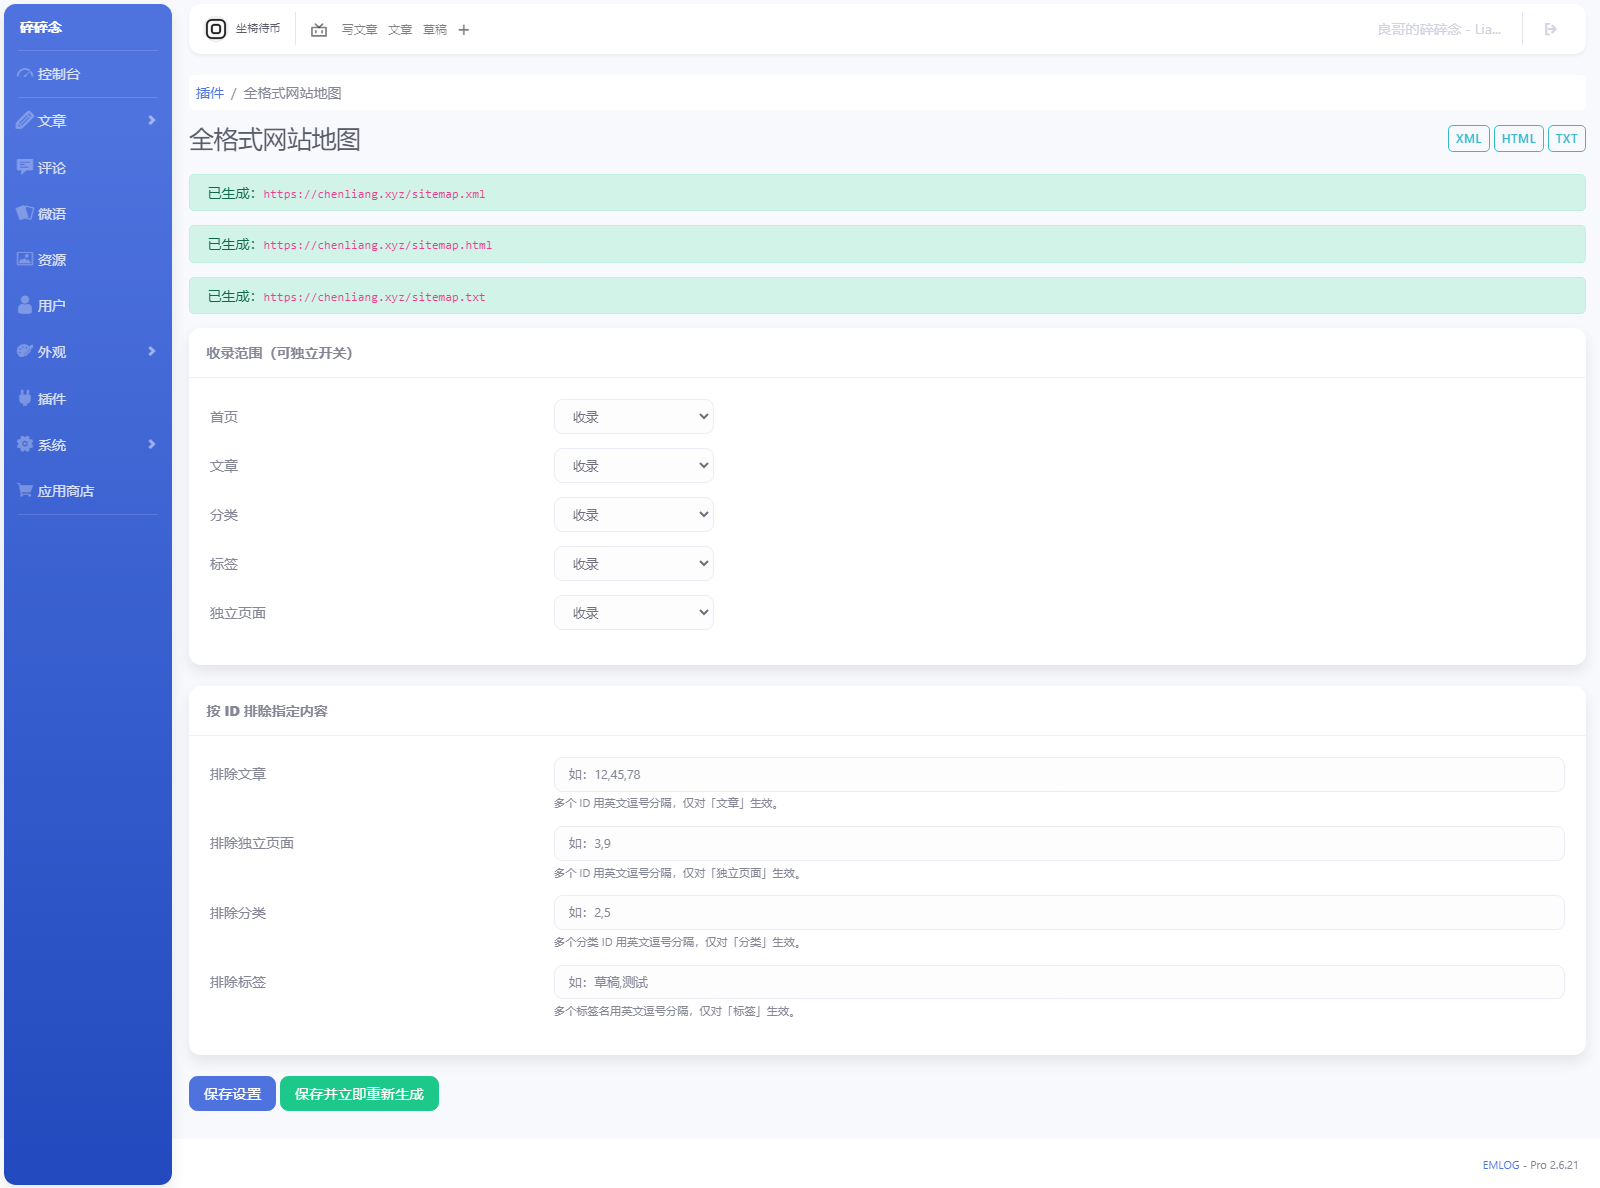Click the 评论 comment bubble icon

click(25, 167)
